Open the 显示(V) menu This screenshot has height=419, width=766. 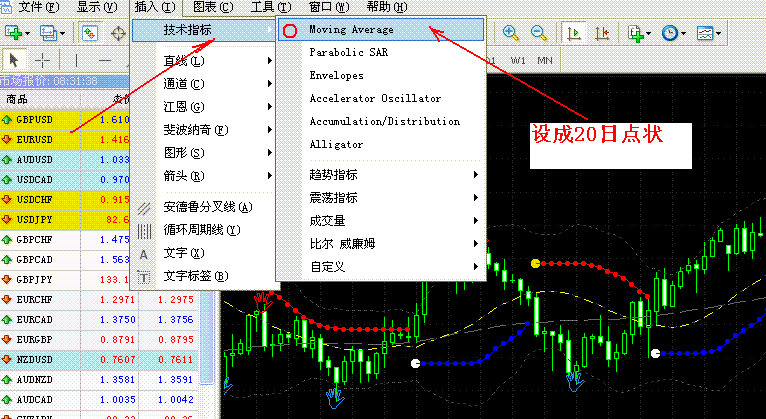97,7
